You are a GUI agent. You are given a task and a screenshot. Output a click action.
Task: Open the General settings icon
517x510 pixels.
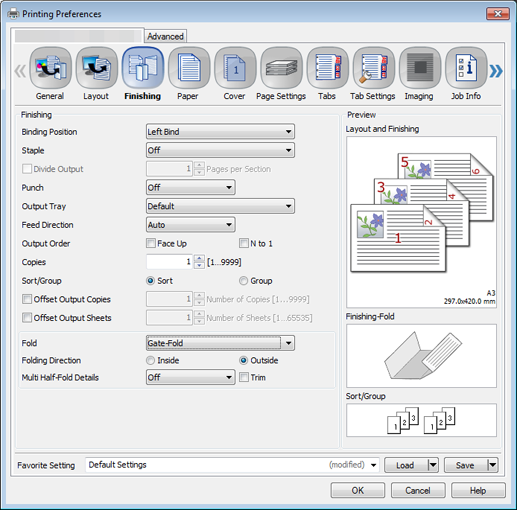[x=50, y=68]
